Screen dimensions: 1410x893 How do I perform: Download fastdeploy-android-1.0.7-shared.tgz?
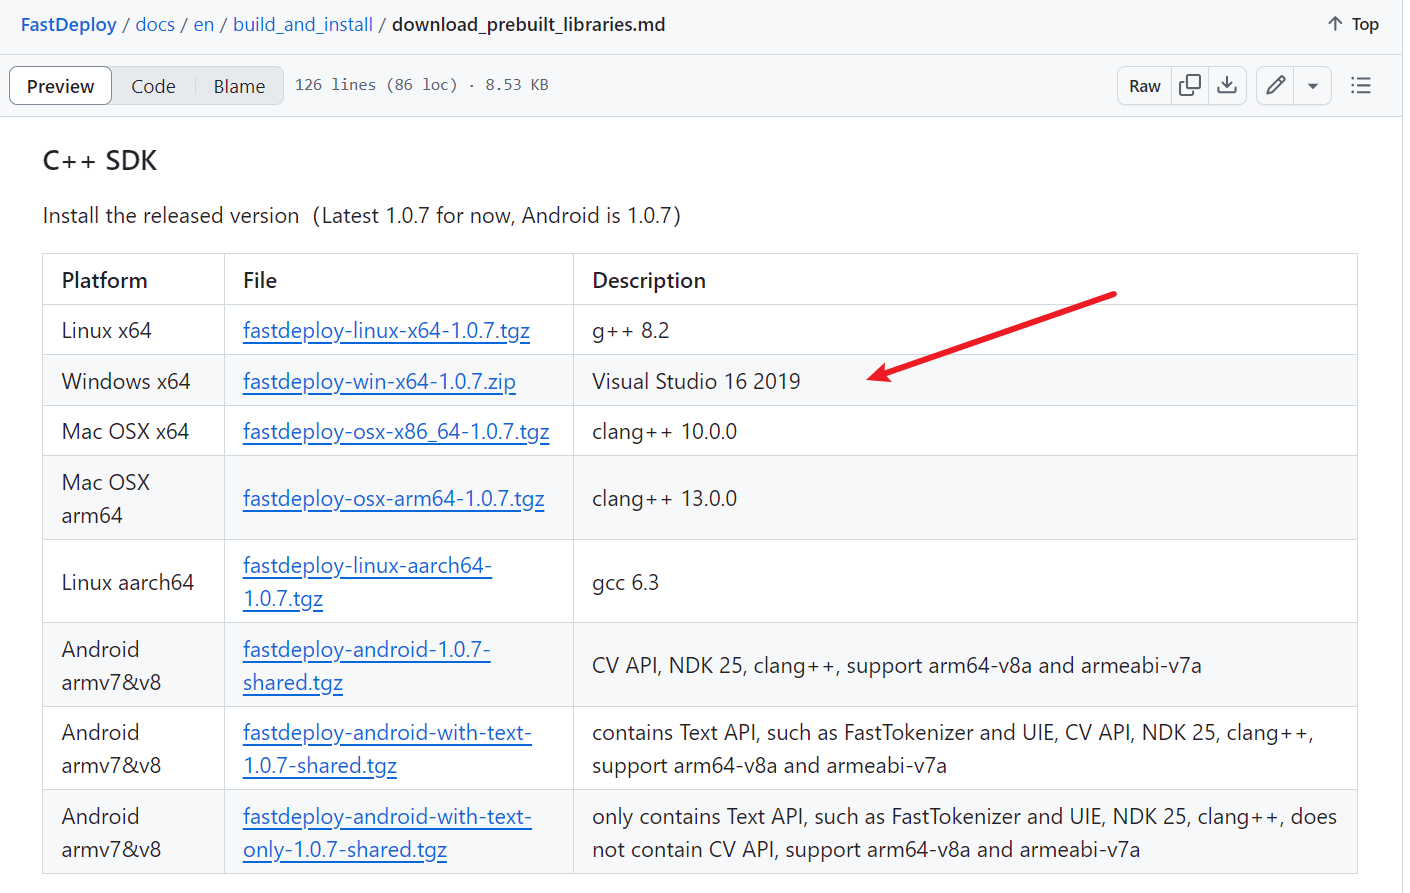tap(366, 650)
